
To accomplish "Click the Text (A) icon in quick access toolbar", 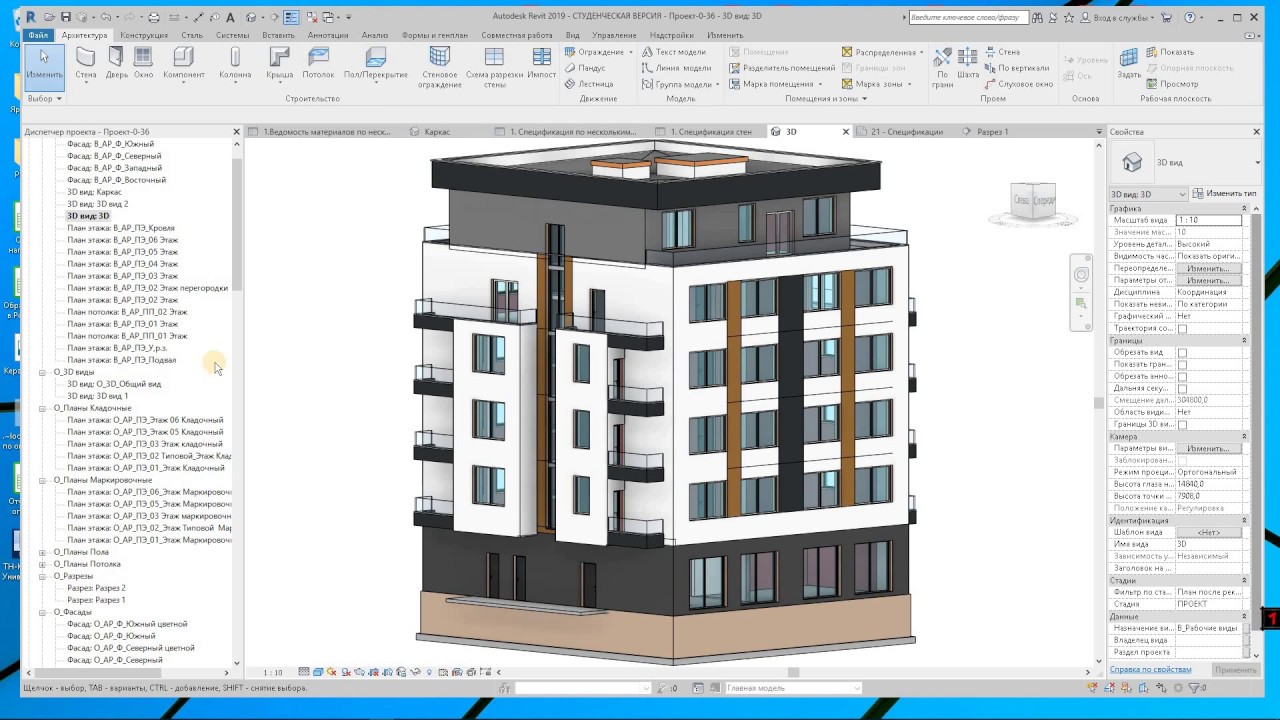I will click(232, 17).
